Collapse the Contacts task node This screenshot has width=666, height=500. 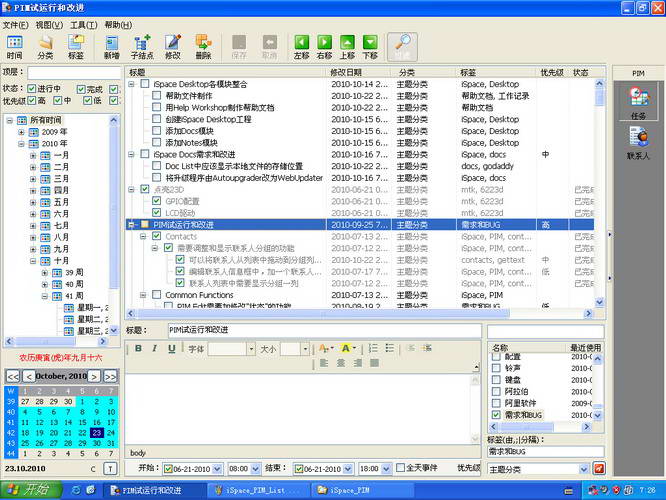143,236
